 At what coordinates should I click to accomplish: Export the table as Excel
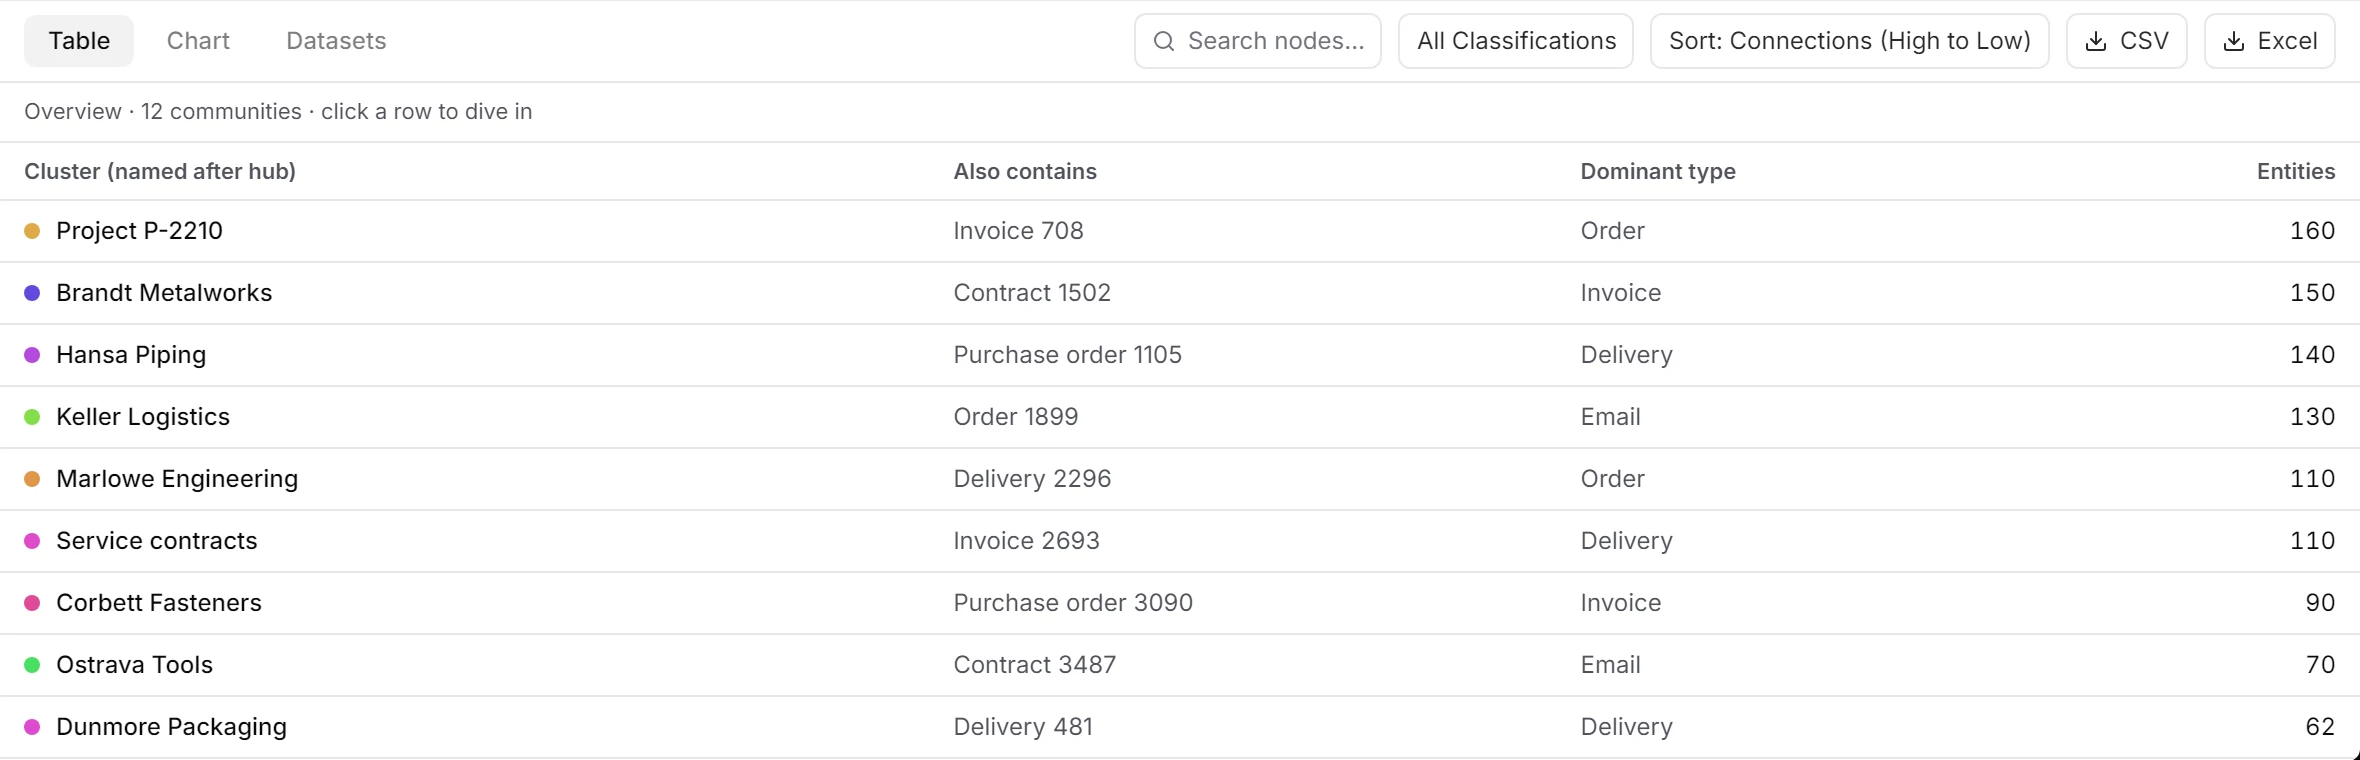[x=2270, y=41]
